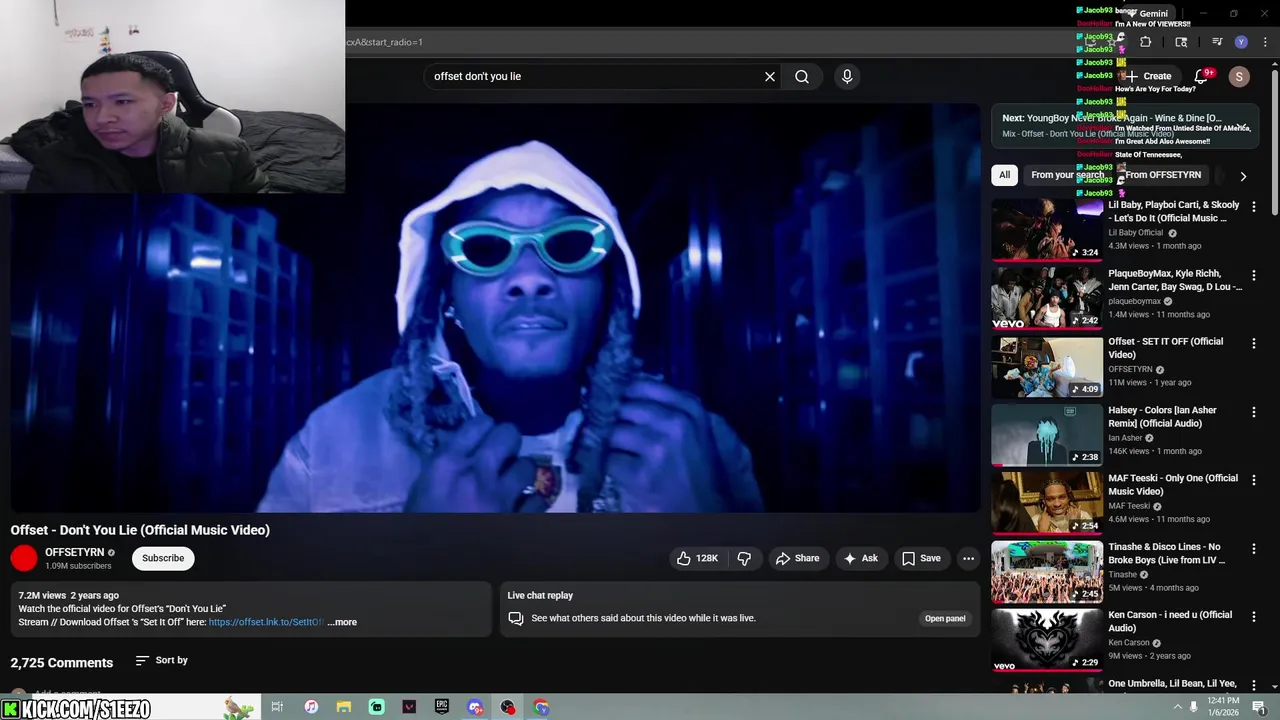Open Windows Task View in taskbar
This screenshot has width=1280, height=720.
277,707
